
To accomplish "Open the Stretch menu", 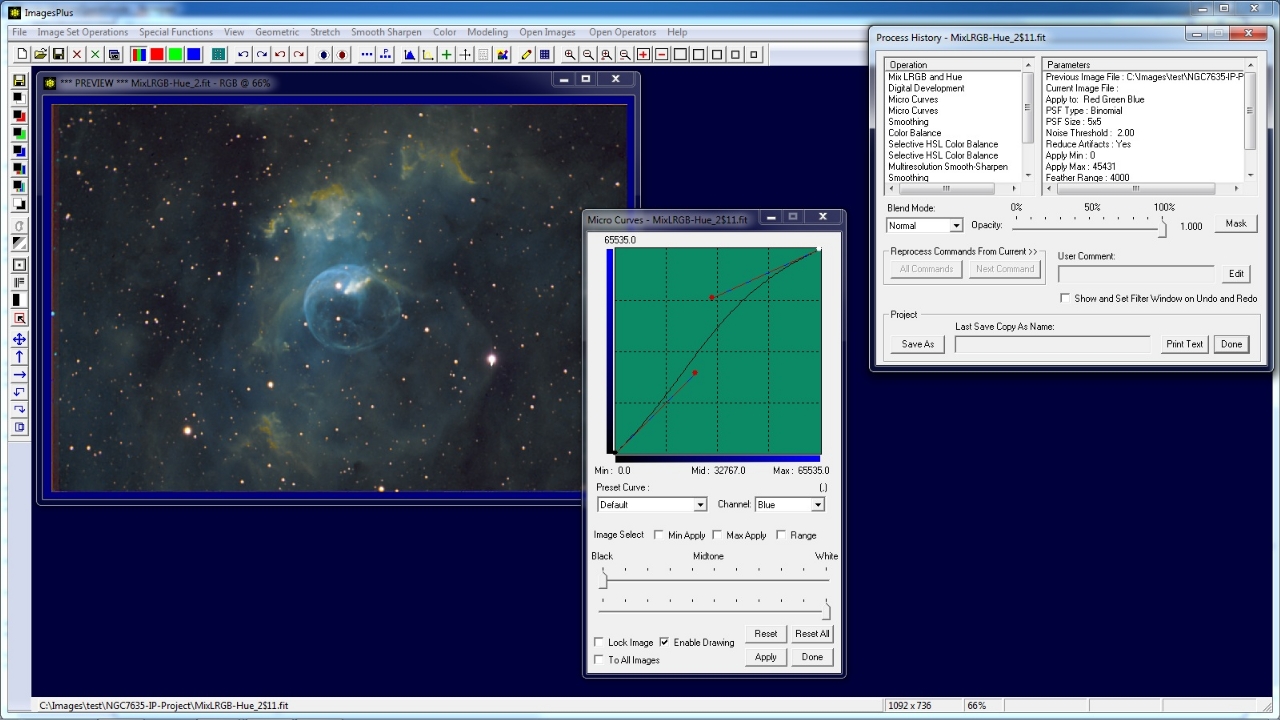I will pos(325,32).
